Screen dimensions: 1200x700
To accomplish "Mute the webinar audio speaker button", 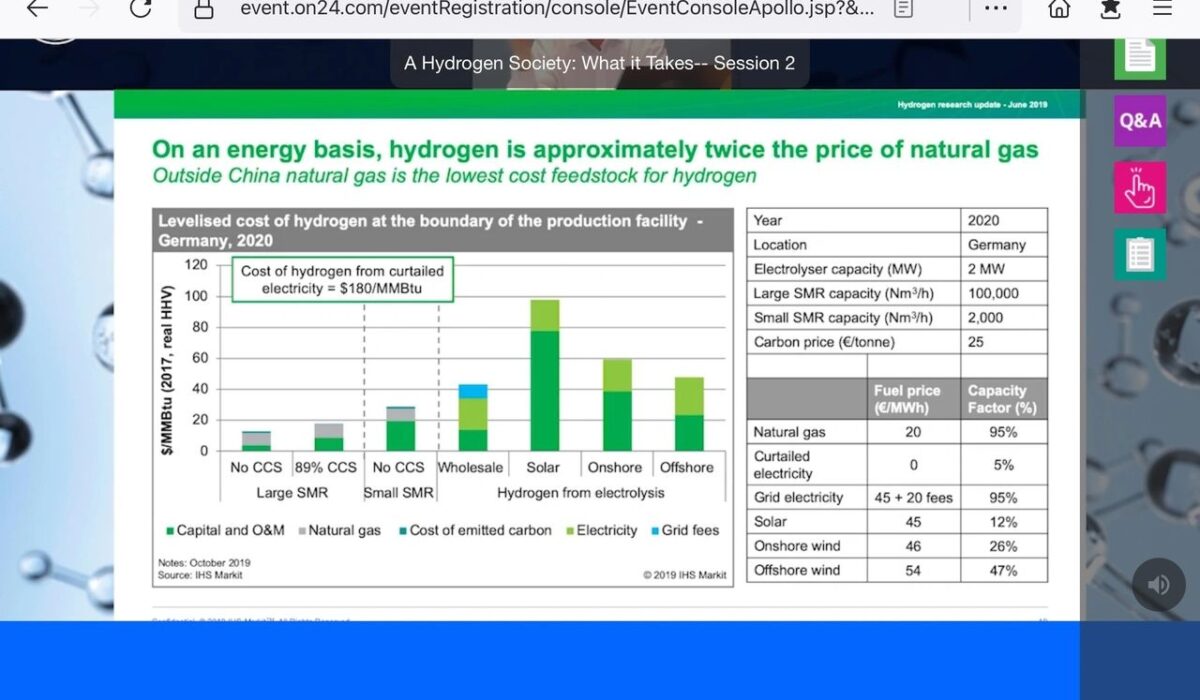I will click(x=1158, y=585).
